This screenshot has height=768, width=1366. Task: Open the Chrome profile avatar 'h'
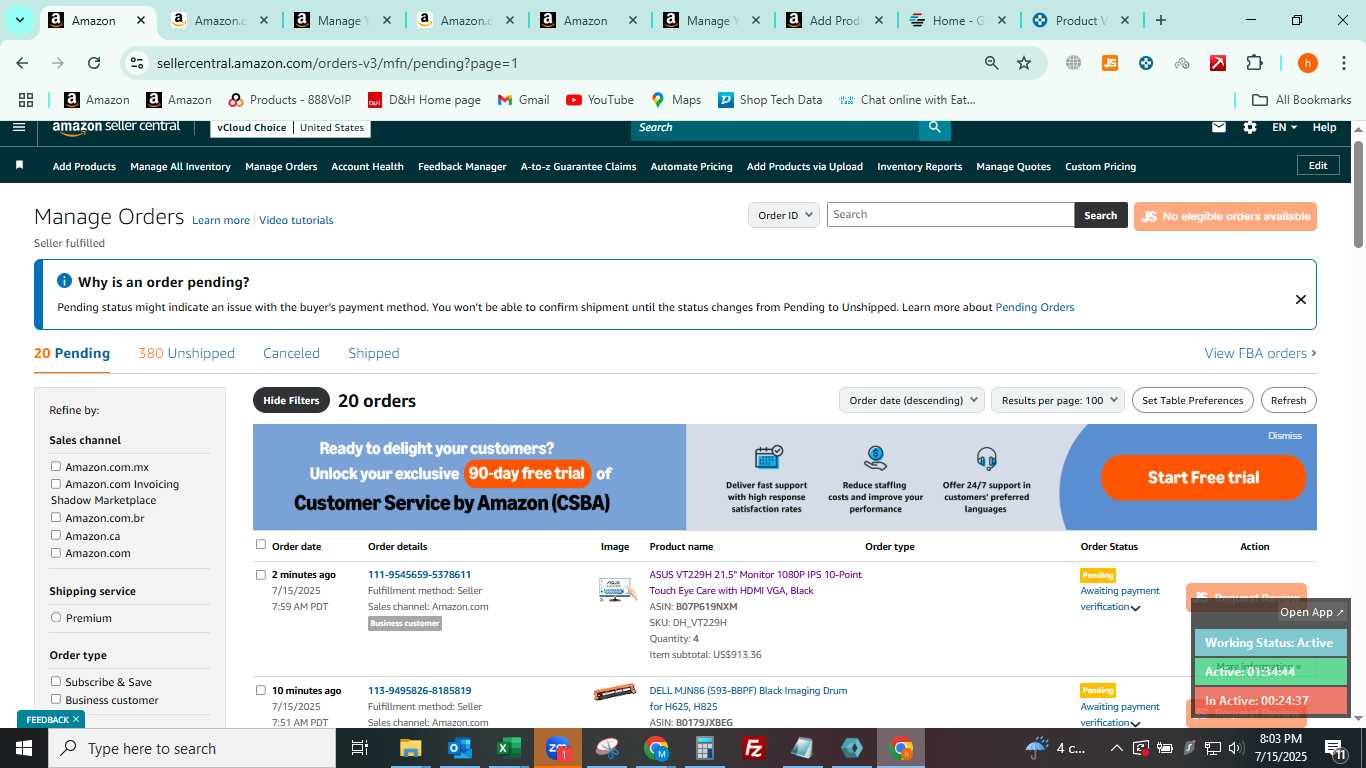tap(1307, 63)
